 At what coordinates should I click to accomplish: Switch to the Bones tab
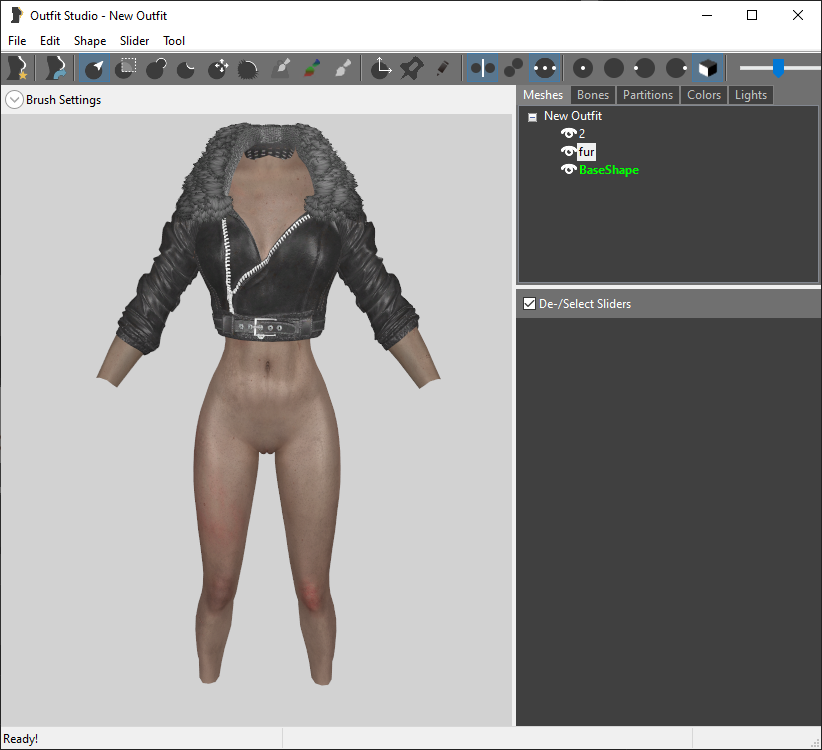593,95
